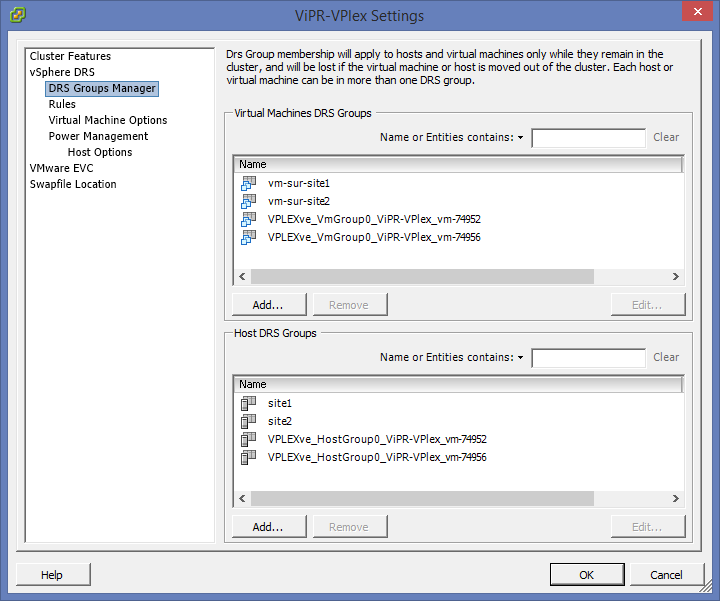Open the Rules settings page
Image resolution: width=720 pixels, height=601 pixels.
pos(62,104)
